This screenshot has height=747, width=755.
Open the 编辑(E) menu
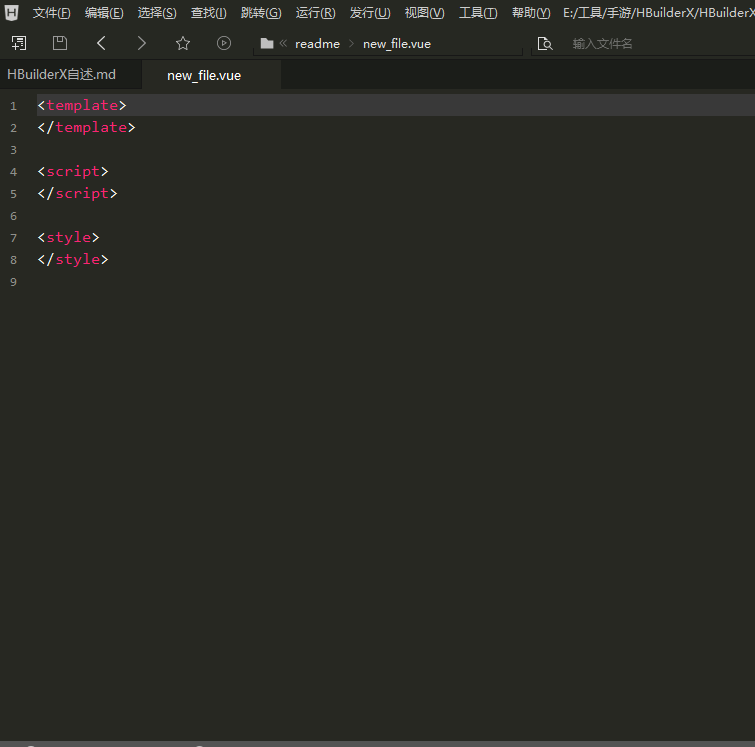[104, 13]
